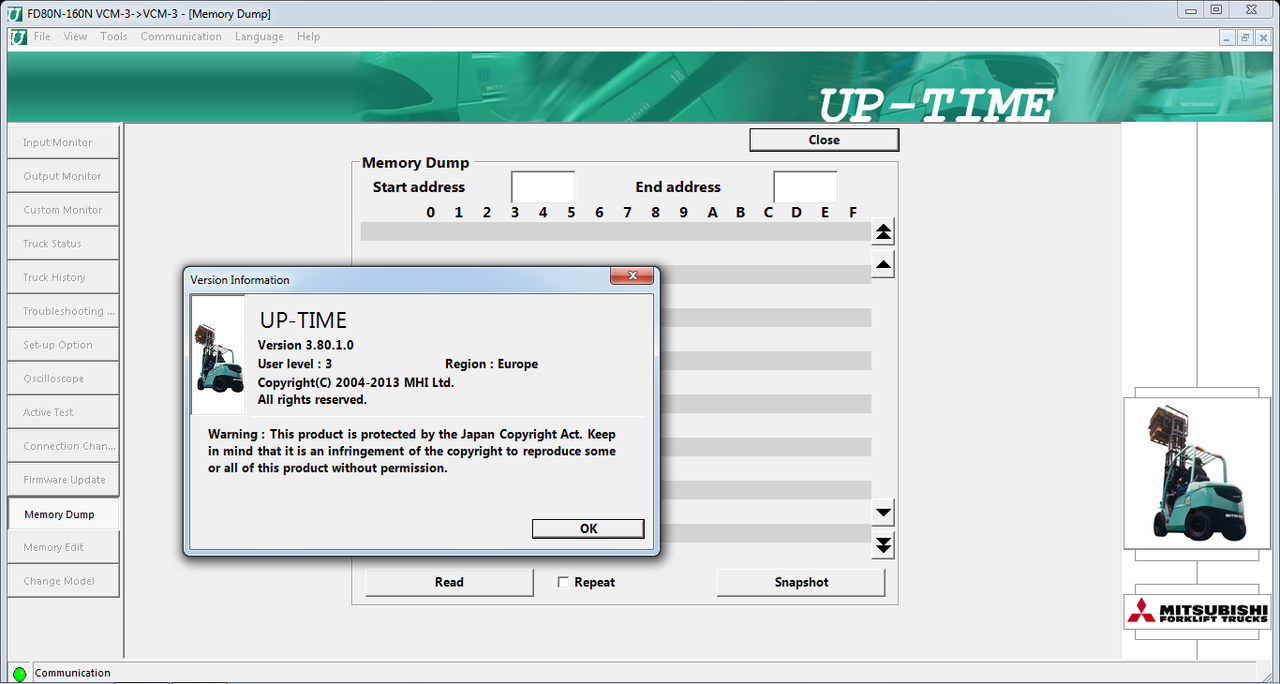The height and width of the screenshot is (684, 1280).
Task: Open the Communication menu
Action: click(181, 37)
